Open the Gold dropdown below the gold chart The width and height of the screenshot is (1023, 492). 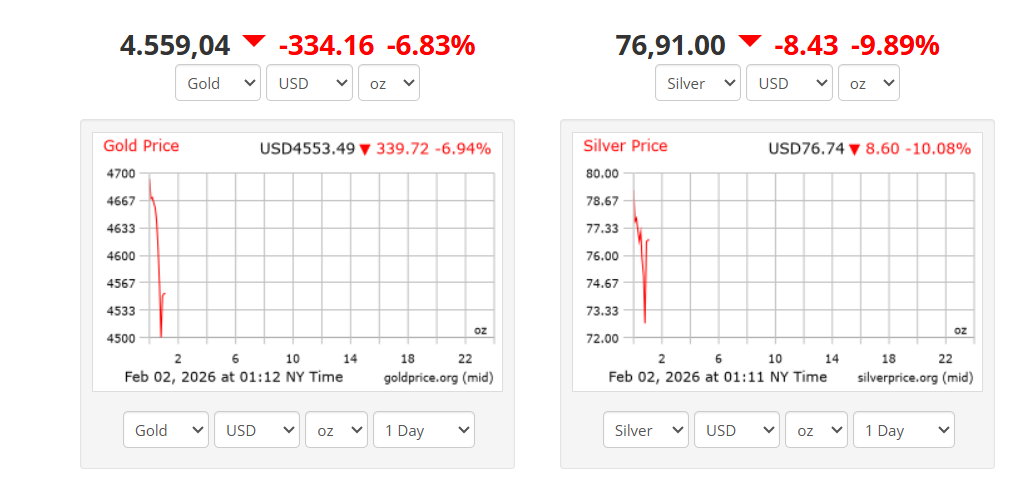coord(166,430)
